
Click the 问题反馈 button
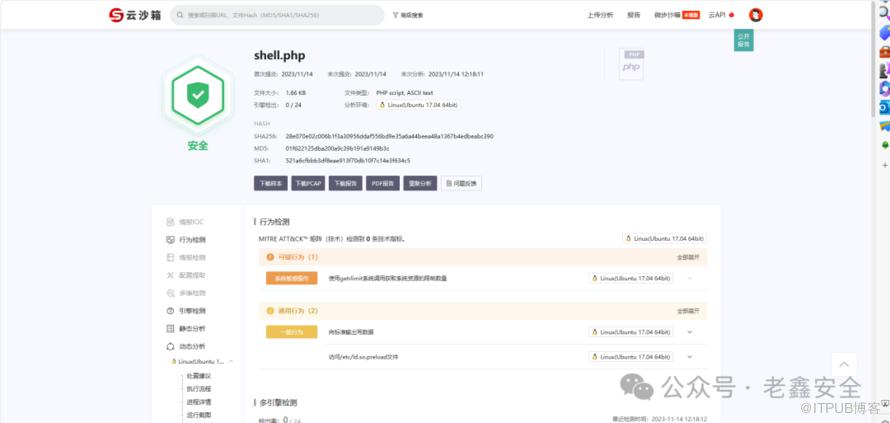(x=461, y=183)
